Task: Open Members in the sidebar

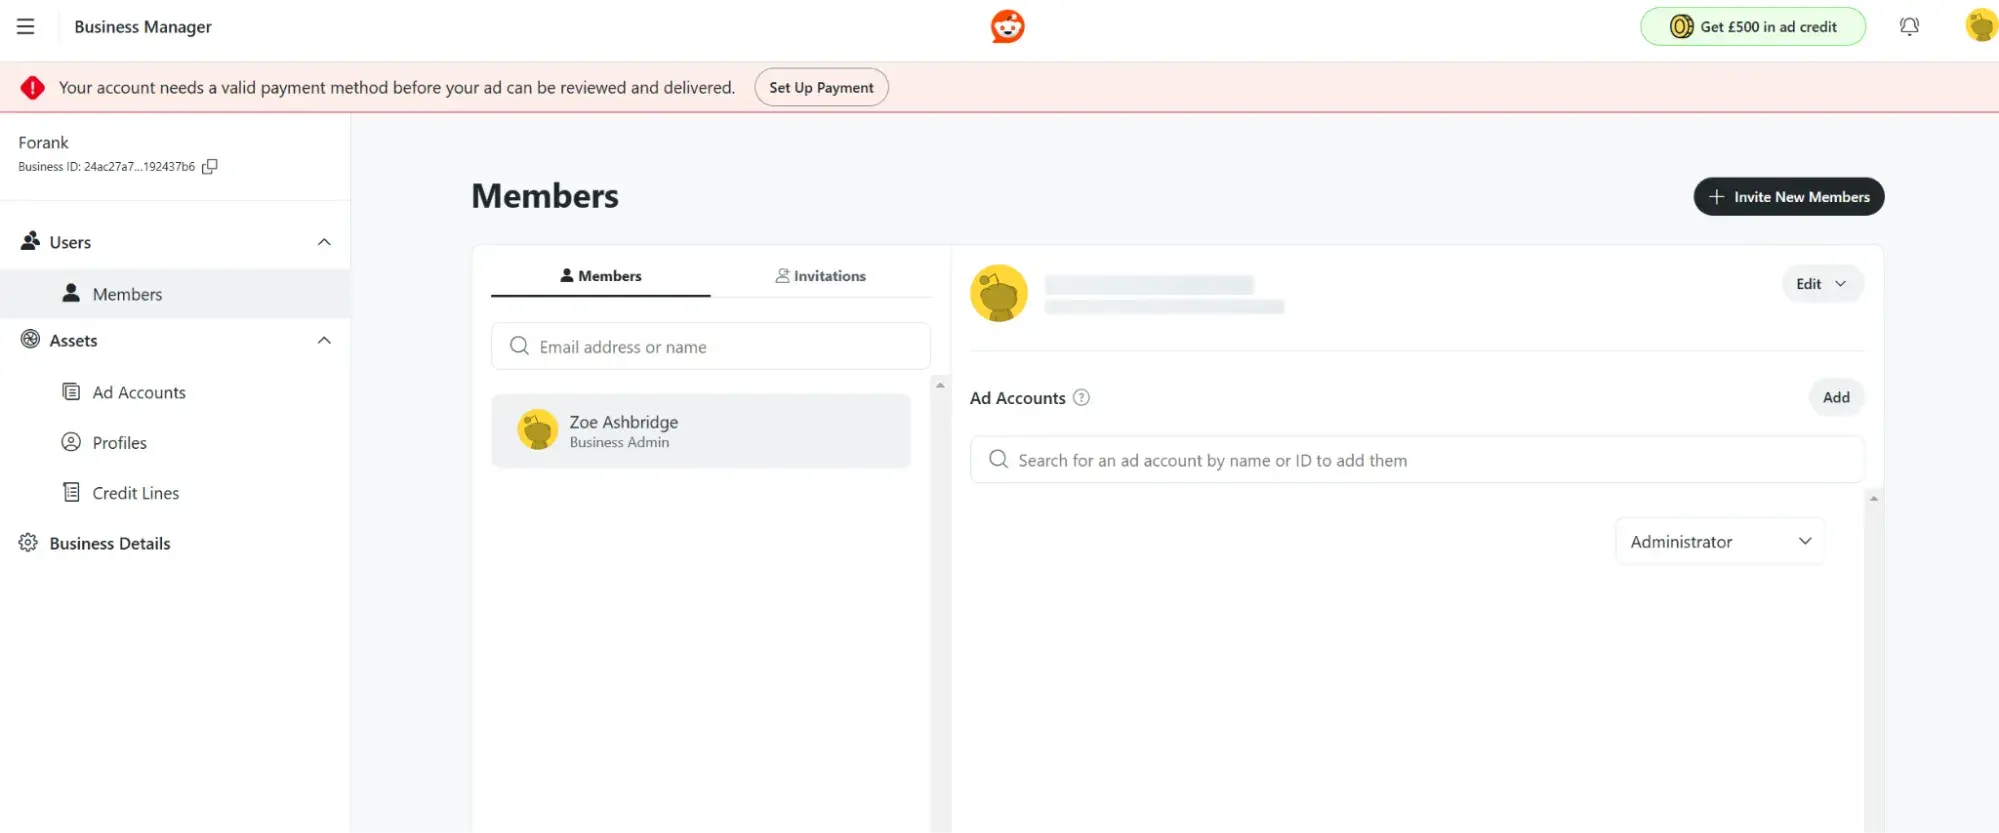Action: pos(175,294)
